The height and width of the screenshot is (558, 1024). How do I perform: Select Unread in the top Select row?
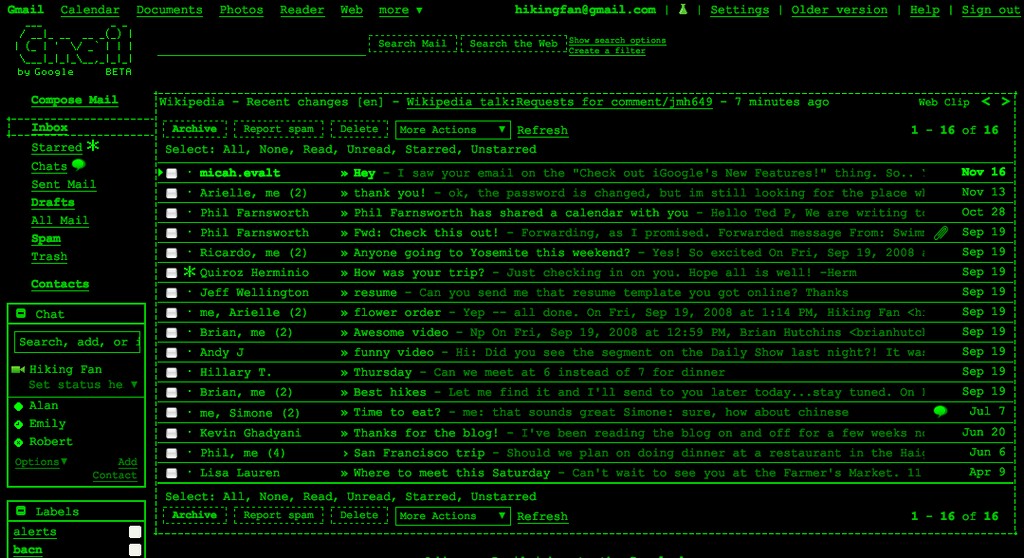[x=370, y=150]
